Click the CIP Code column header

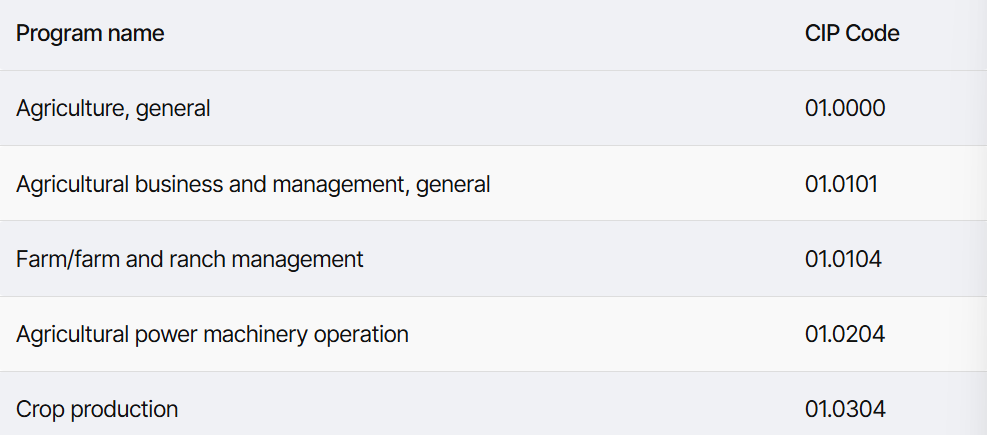tap(852, 33)
